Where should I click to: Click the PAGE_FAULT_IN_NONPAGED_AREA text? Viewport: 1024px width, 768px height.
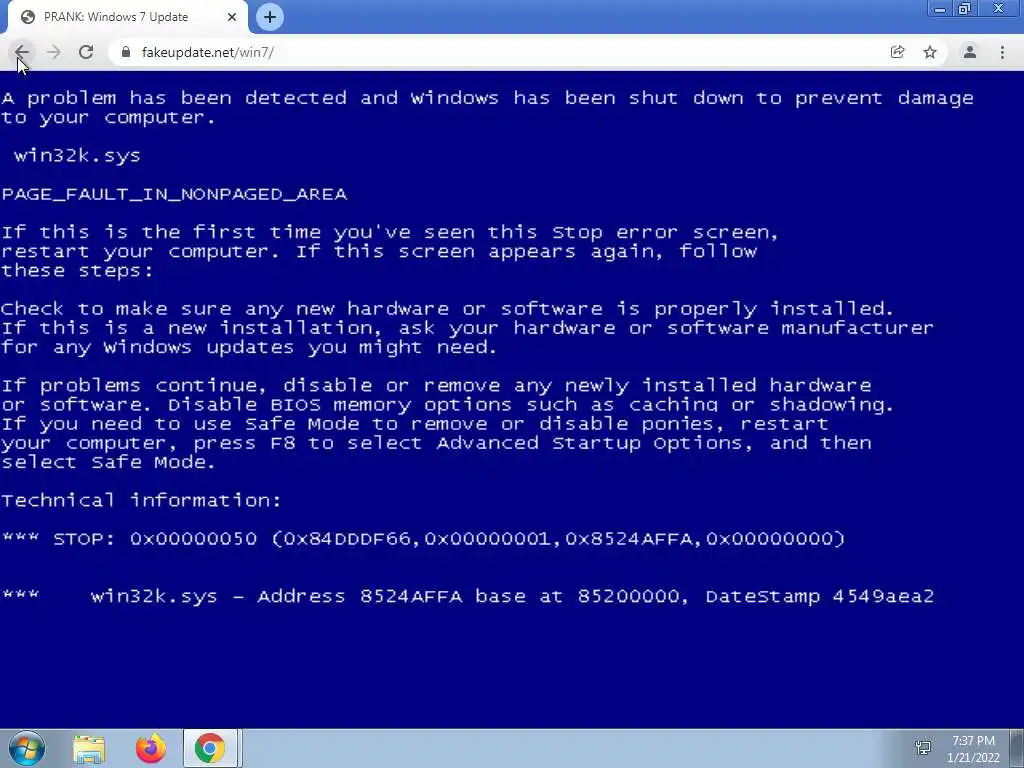[x=174, y=195]
